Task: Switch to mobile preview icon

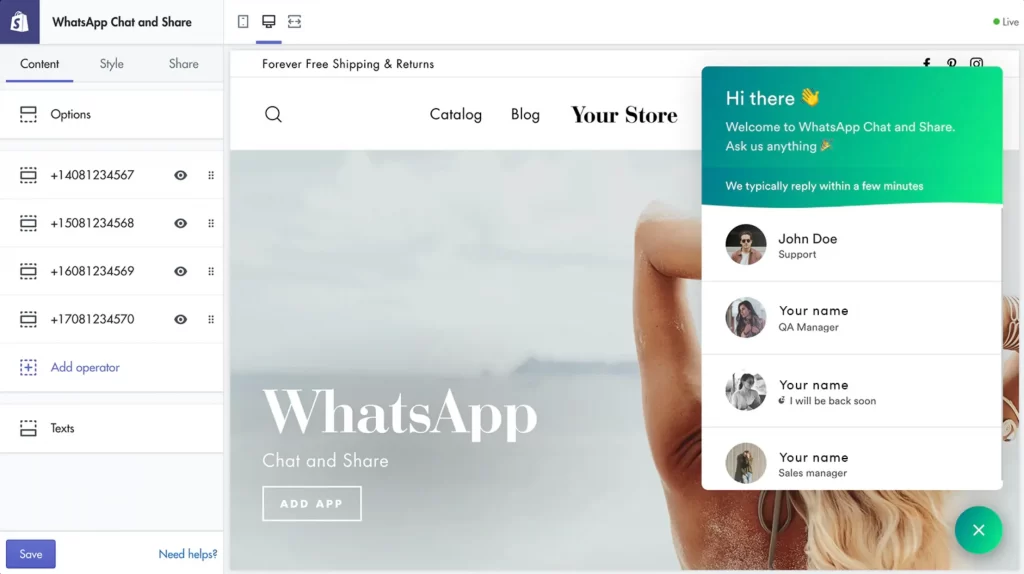Action: click(x=243, y=22)
